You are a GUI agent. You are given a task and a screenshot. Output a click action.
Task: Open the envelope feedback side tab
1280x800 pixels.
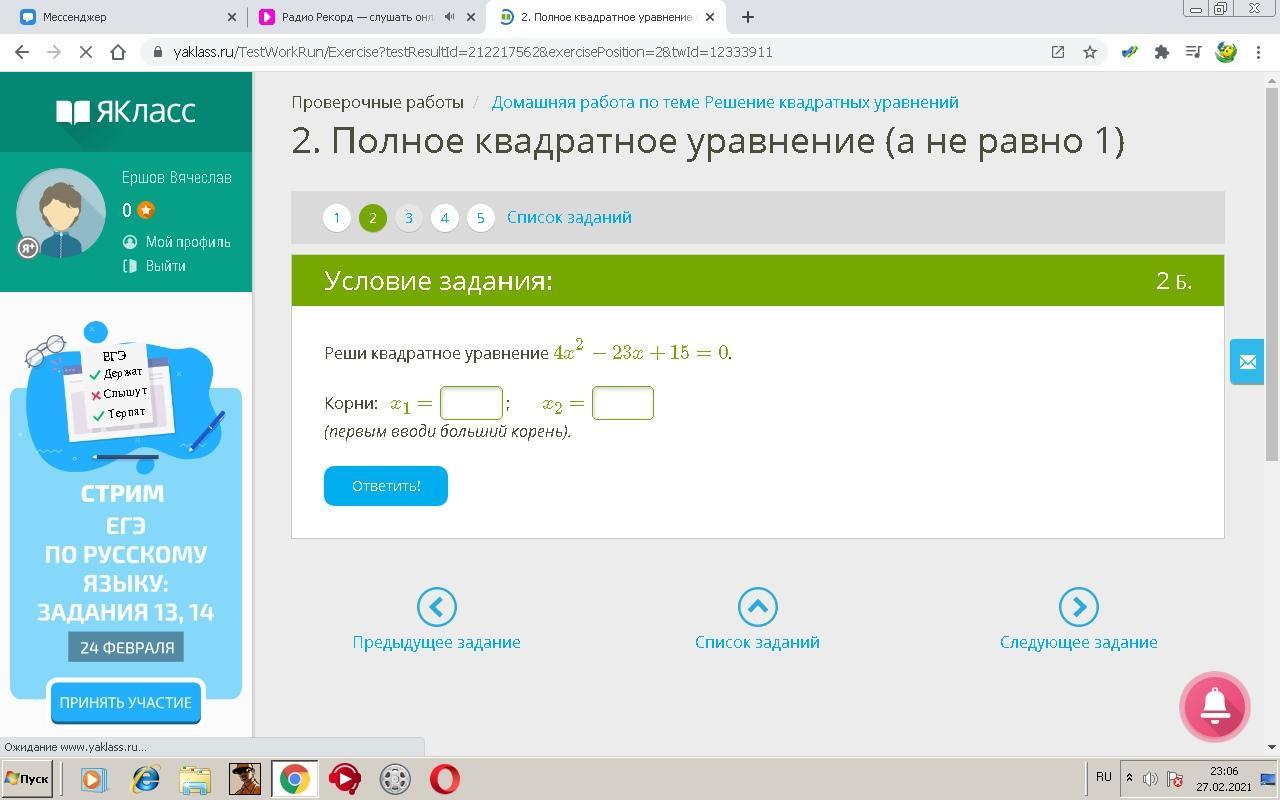(x=1247, y=362)
